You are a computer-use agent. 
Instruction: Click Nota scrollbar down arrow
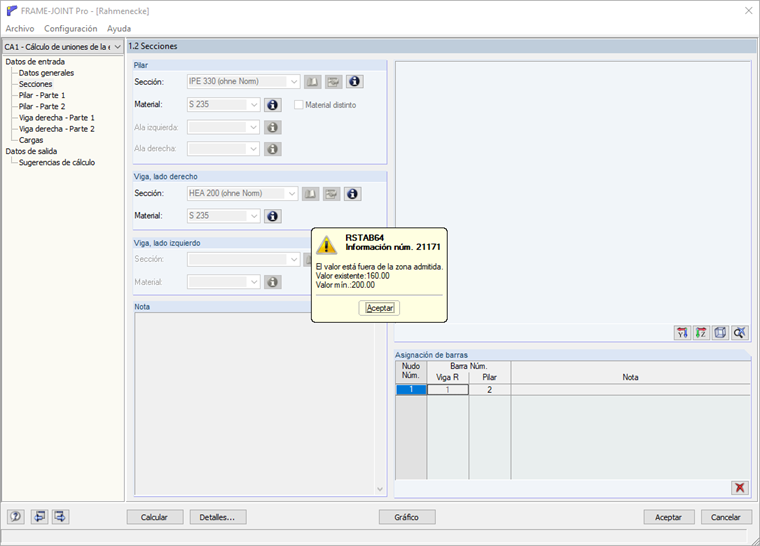[x=380, y=489]
